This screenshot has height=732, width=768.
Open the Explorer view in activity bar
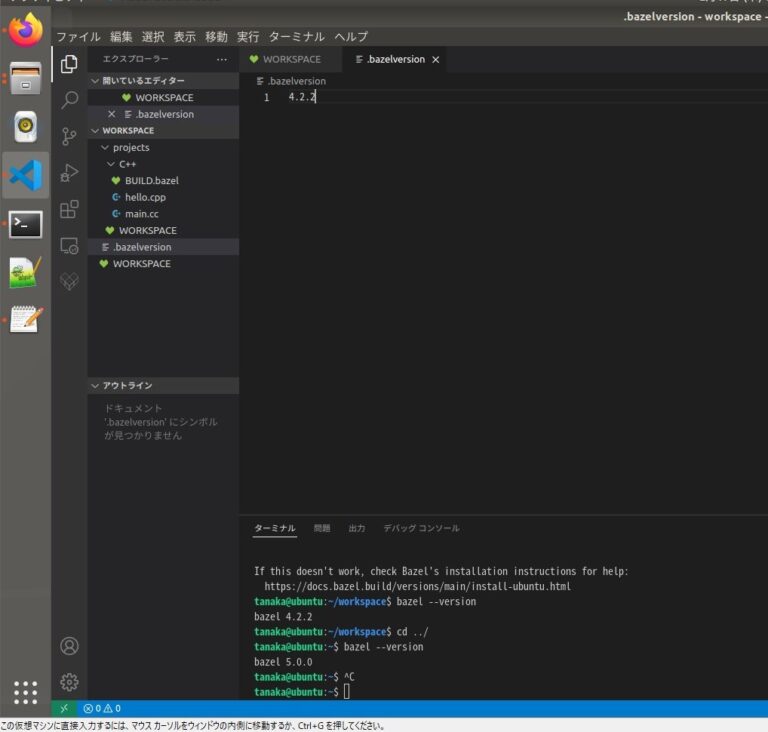coord(69,64)
